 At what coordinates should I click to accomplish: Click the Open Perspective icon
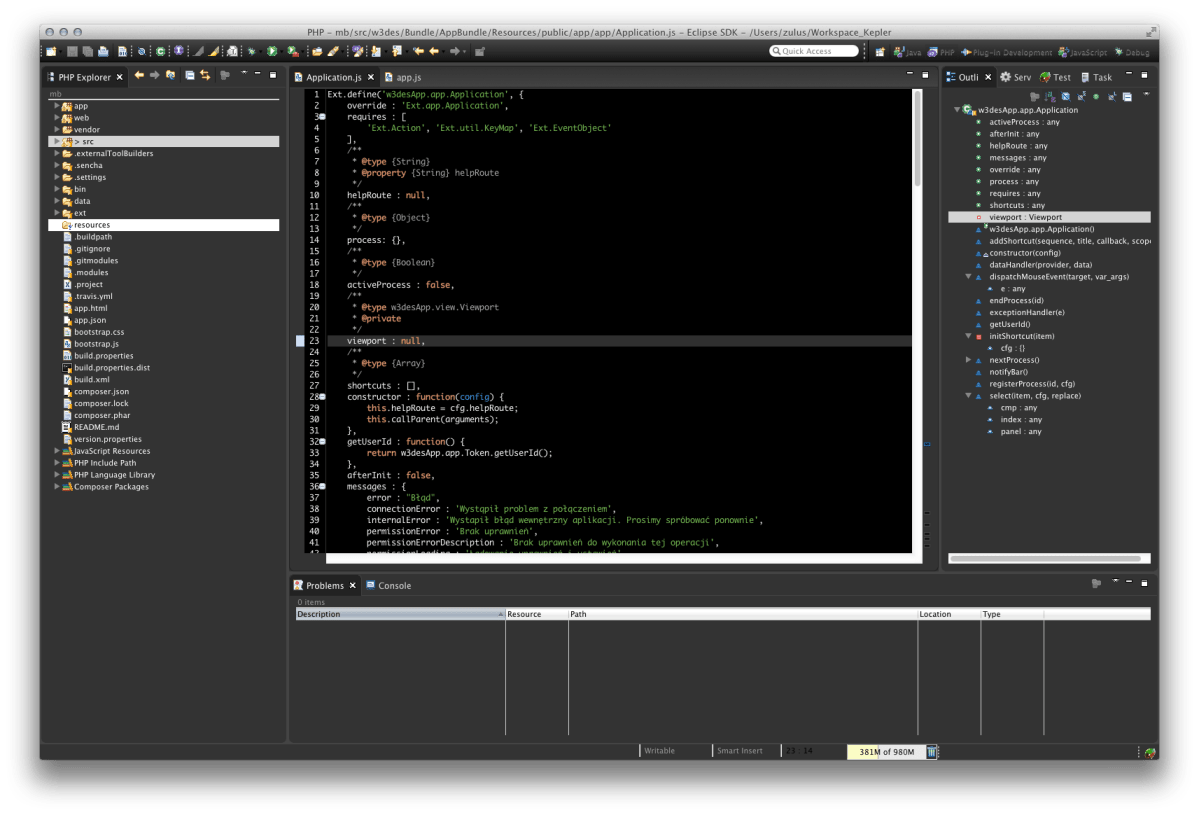pyautogui.click(x=880, y=52)
